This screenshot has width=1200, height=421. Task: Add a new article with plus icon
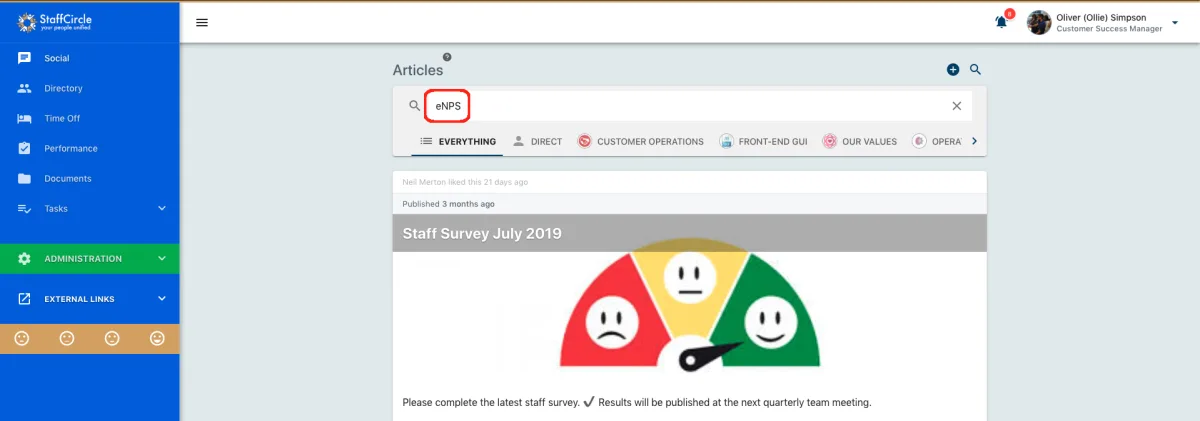pos(953,69)
